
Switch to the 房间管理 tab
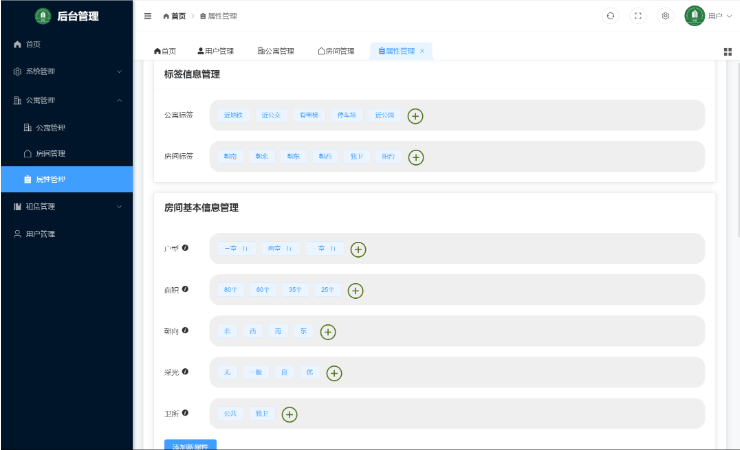tap(335, 51)
